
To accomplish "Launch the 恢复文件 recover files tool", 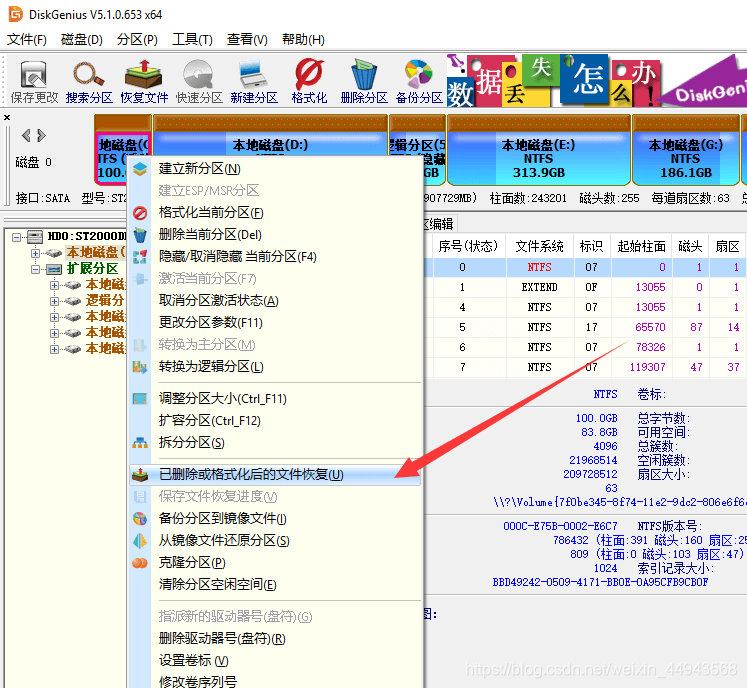I will tap(144, 82).
